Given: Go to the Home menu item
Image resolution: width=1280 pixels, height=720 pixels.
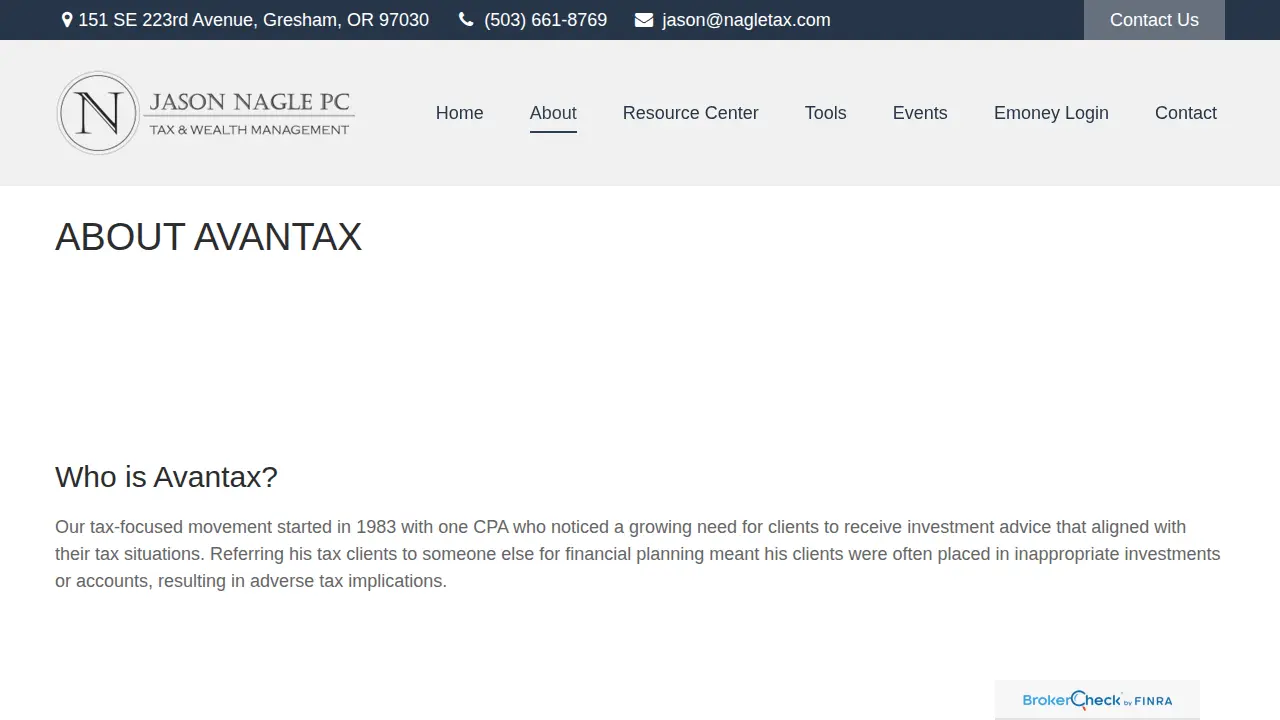Looking at the screenshot, I should click(x=460, y=113).
